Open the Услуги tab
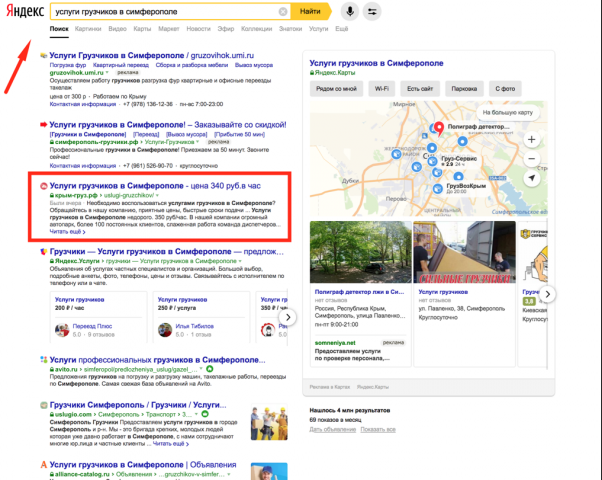Image resolution: width=602 pixels, height=480 pixels. 319,29
